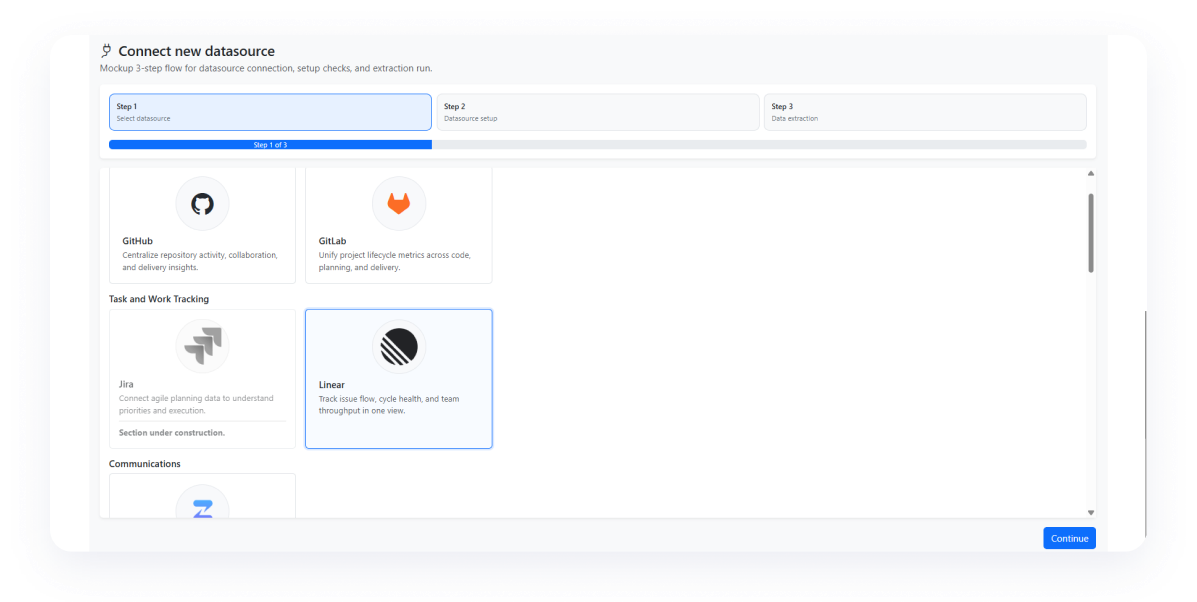This screenshot has width=1197, height=602.
Task: Click the Step 1 of 3 progress bar
Action: [x=270, y=144]
